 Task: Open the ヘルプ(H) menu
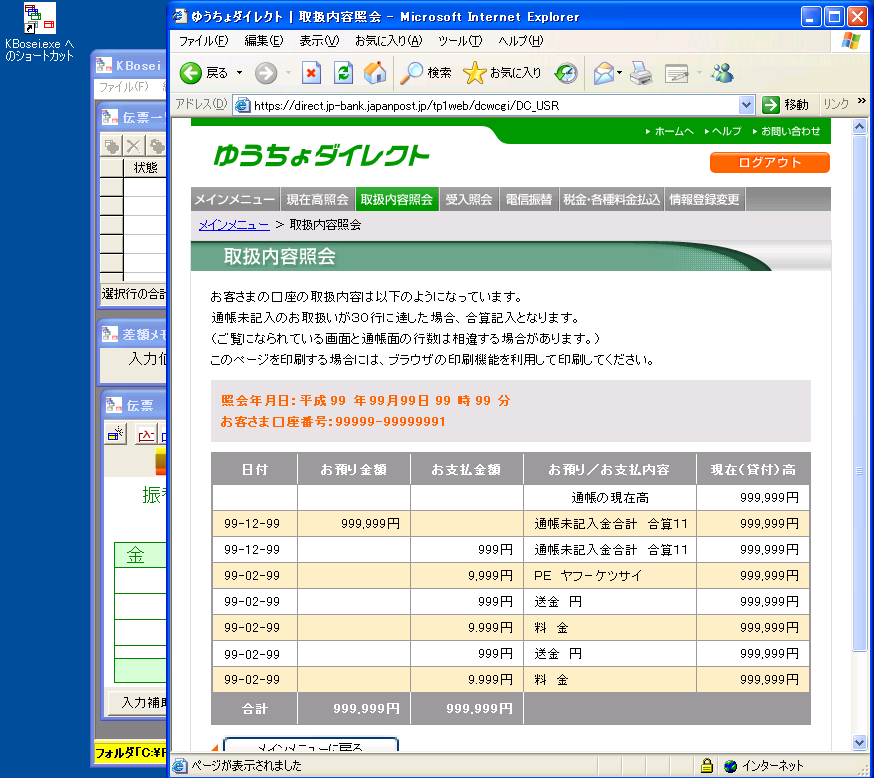click(x=521, y=41)
